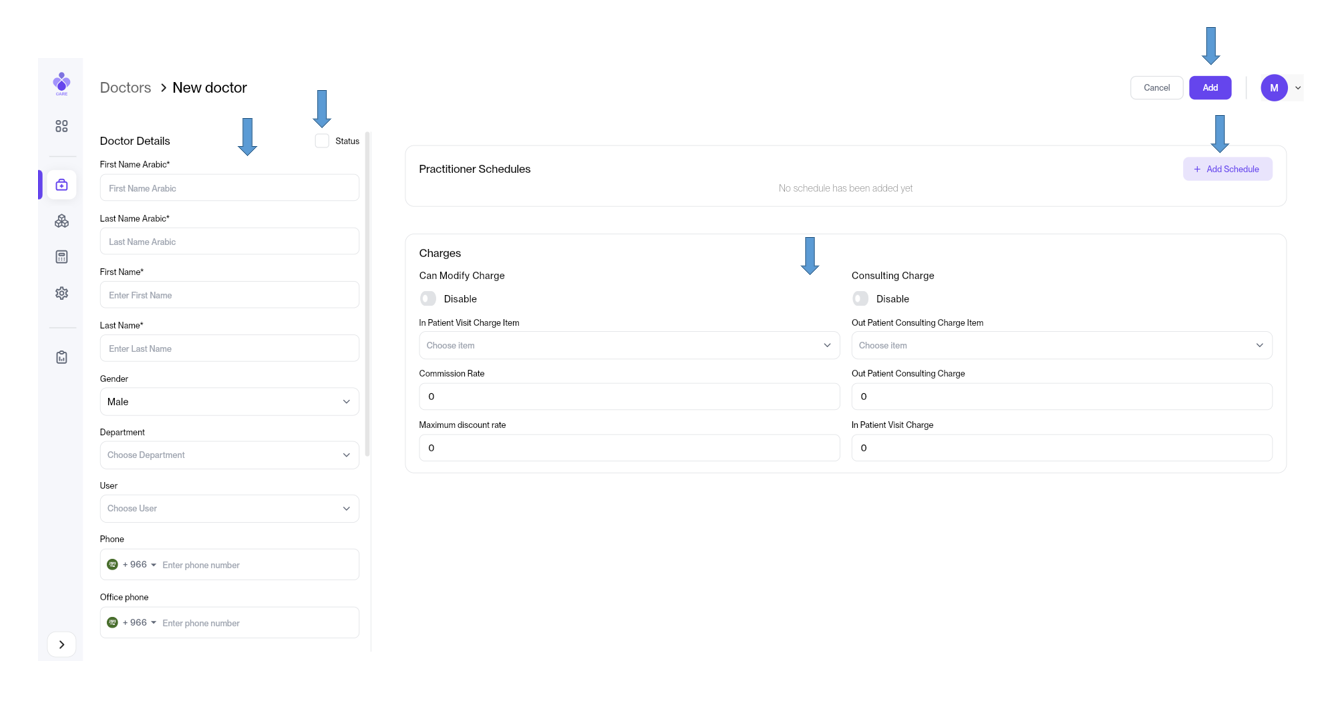Screen dimensions: 1342x701
Task: Open the dashboard grid icon in sidebar
Action: (61, 126)
